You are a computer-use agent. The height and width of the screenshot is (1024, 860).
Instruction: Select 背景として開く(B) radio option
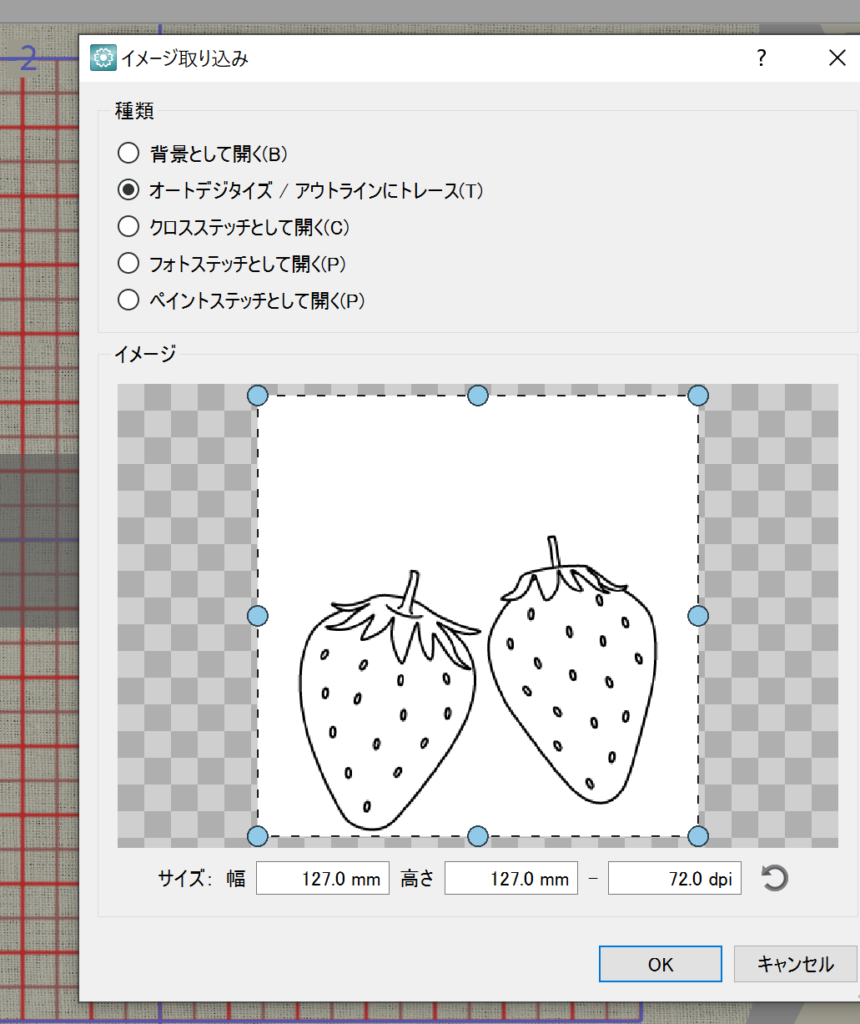128,154
